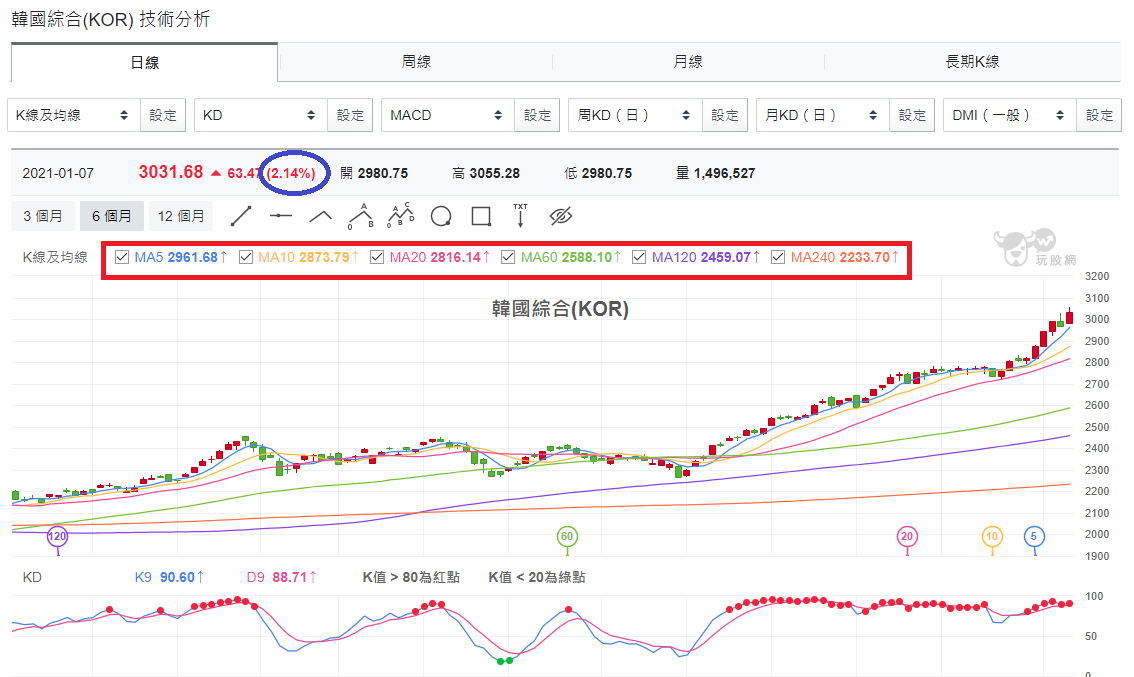The width and height of the screenshot is (1134, 677).
Task: Open the KD indicator dropdown
Action: 260,115
